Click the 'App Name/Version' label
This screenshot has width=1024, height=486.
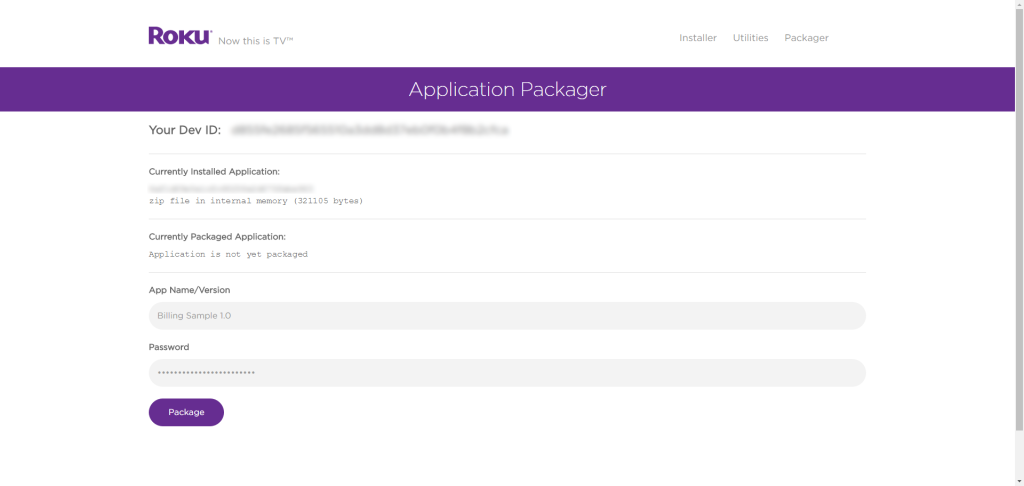189,289
